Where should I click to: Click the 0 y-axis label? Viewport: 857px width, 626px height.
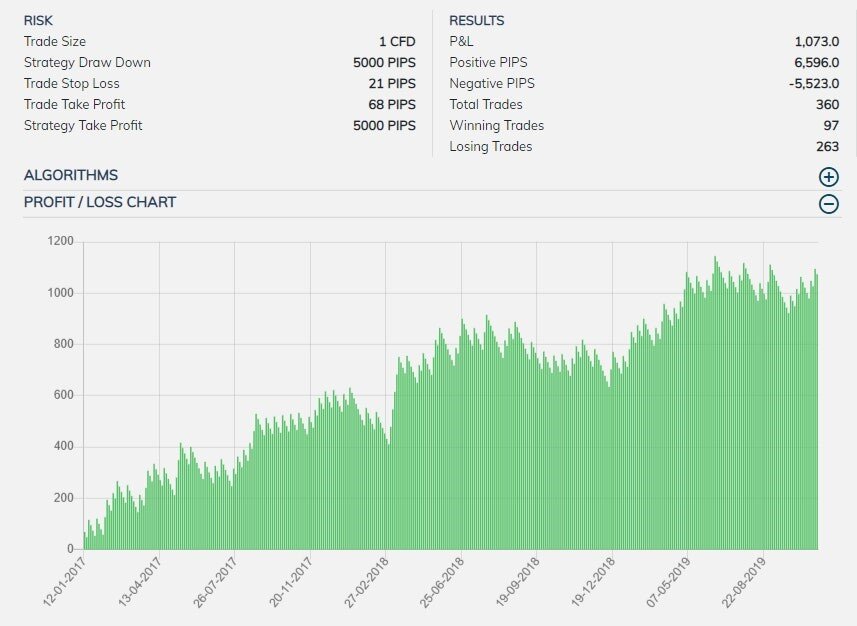point(70,548)
